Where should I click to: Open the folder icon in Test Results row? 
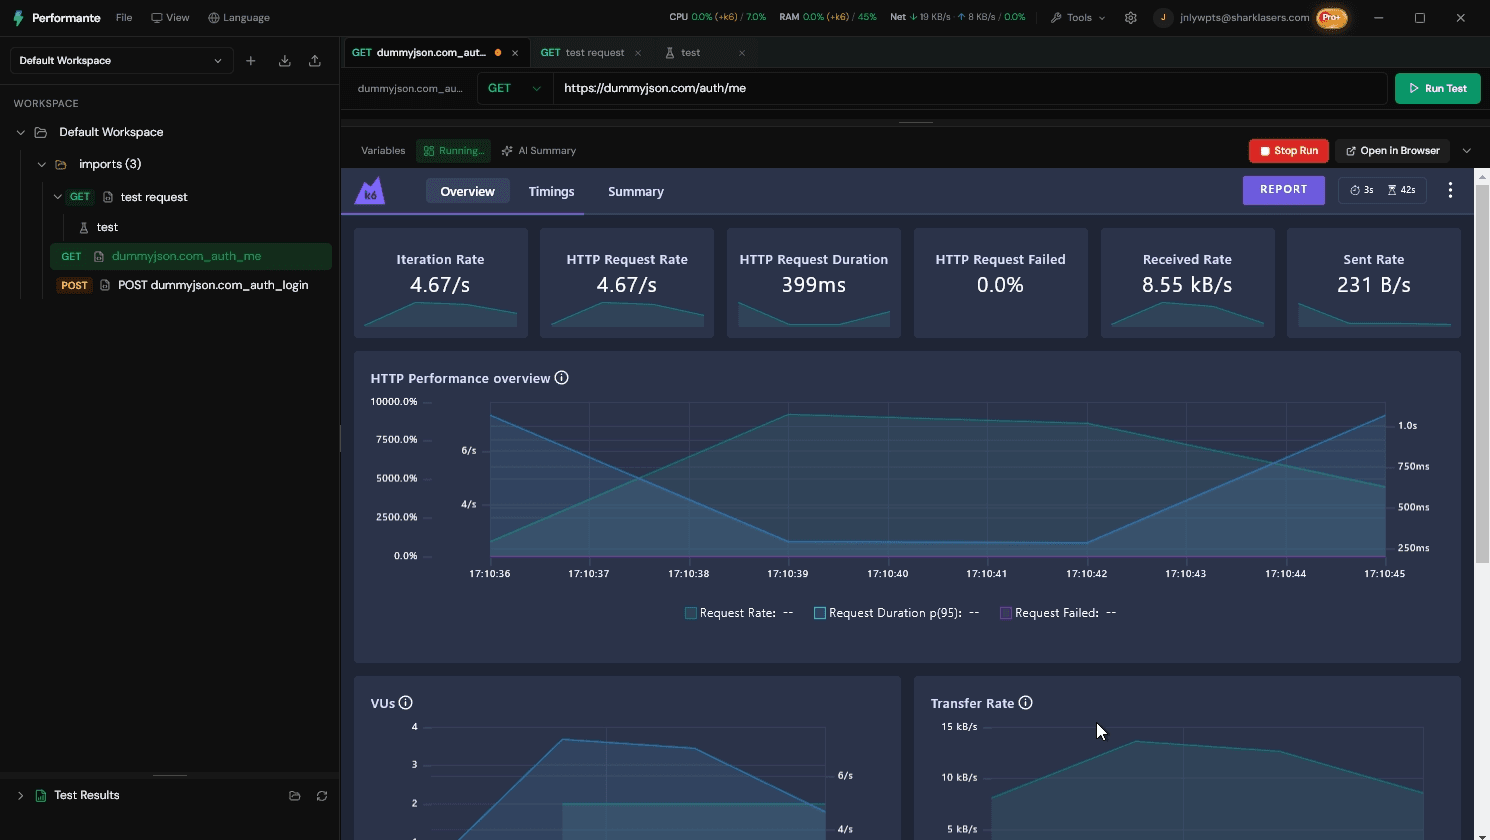tap(295, 796)
